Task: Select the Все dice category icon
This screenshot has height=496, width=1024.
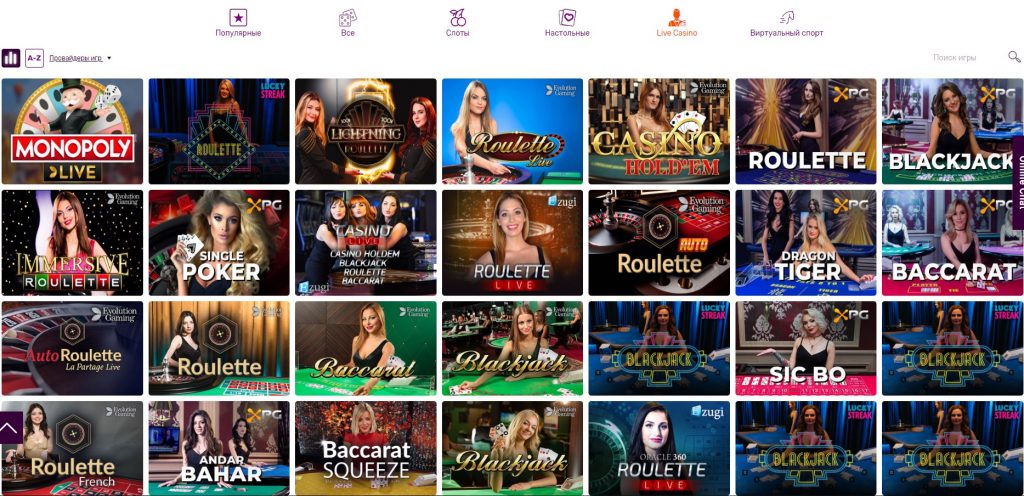Action: [347, 23]
